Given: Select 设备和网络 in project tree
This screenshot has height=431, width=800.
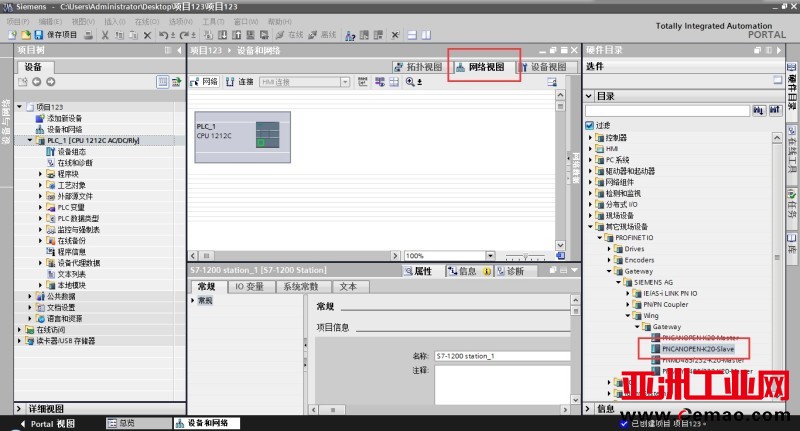Looking at the screenshot, I should [x=64, y=130].
